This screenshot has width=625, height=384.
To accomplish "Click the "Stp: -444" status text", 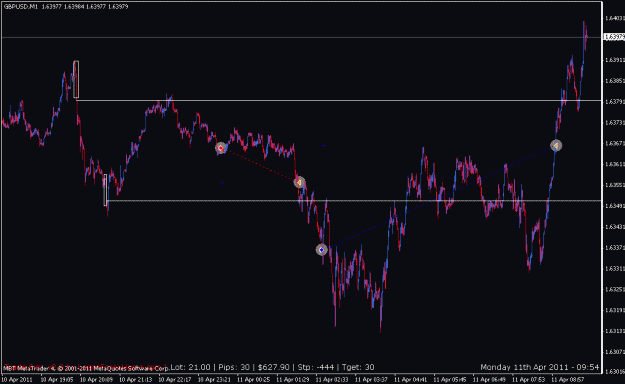I will coord(316,367).
